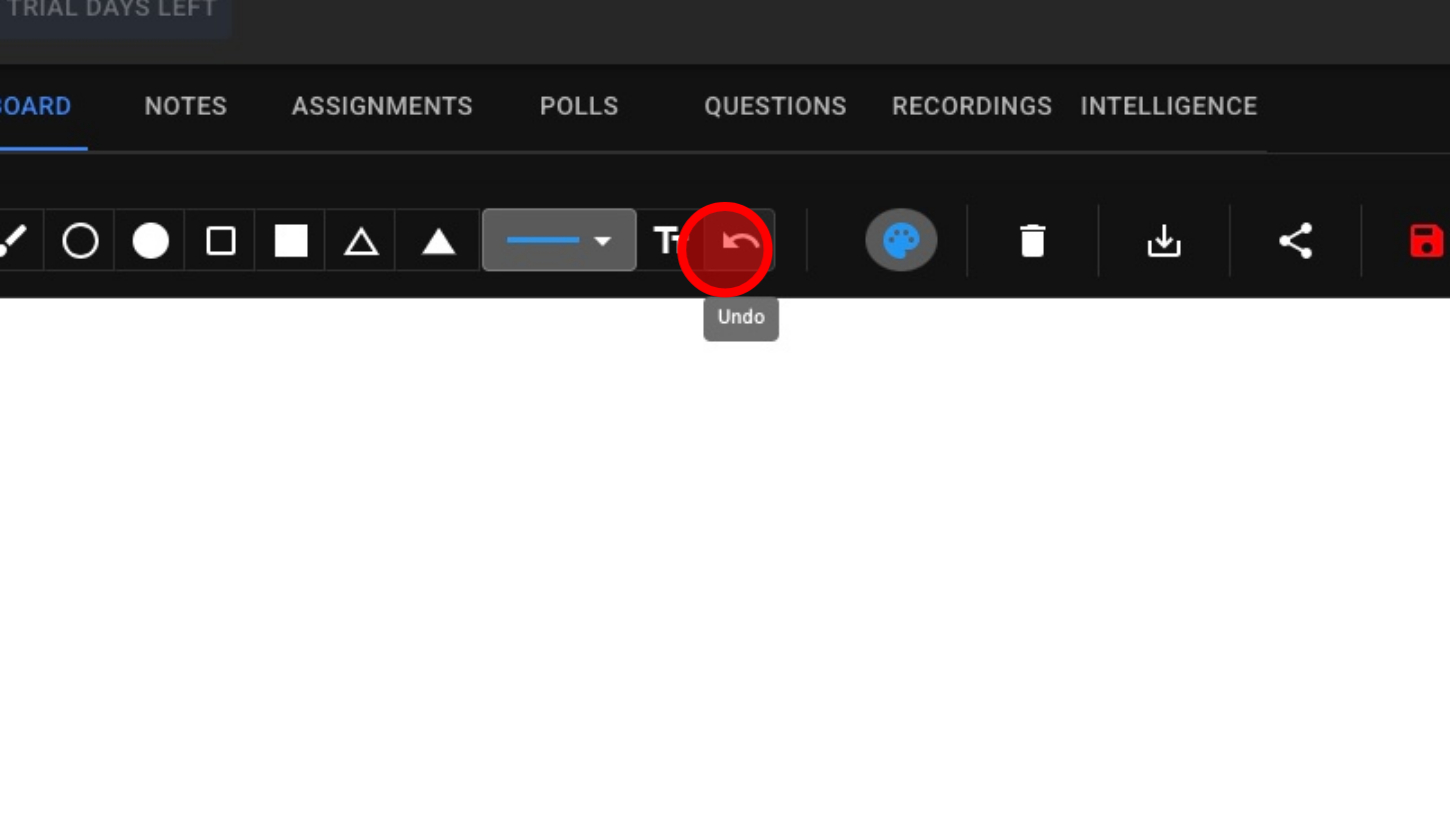Save whiteboard with red floppy icon

[1426, 241]
